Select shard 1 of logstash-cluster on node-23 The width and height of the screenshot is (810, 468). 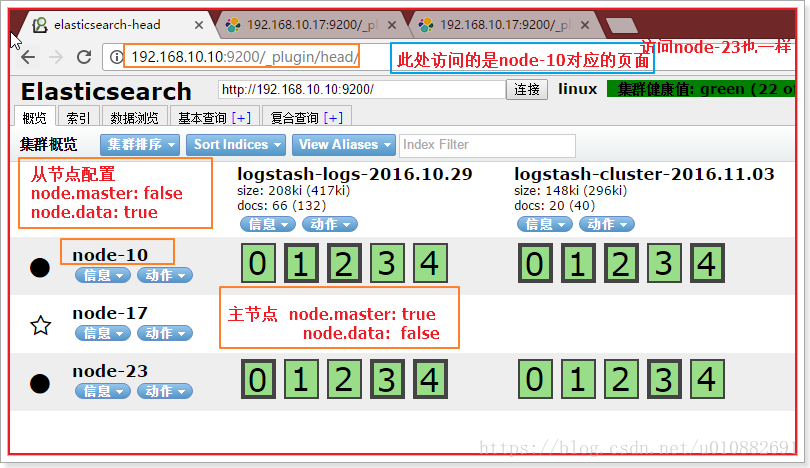click(x=578, y=380)
